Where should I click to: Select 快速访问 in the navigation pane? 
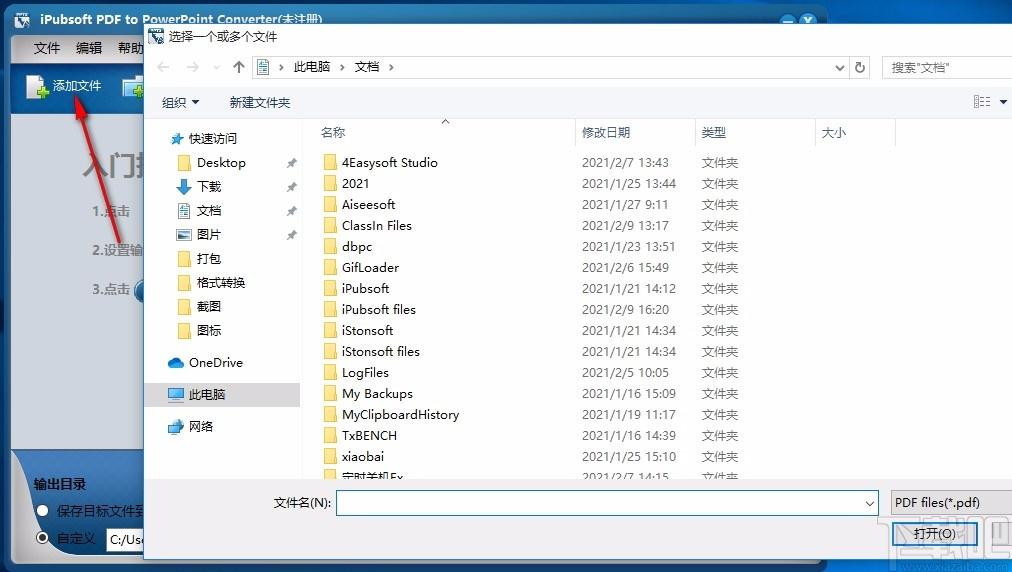(x=212, y=139)
